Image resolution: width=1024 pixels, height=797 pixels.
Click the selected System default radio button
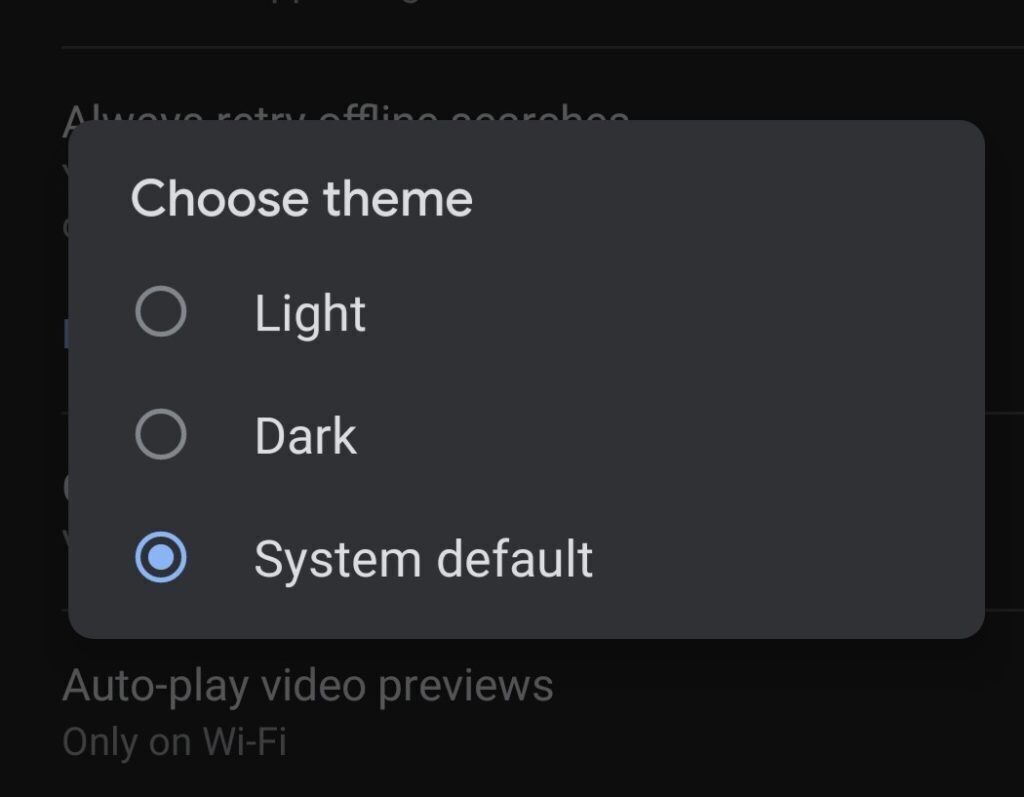coord(160,558)
